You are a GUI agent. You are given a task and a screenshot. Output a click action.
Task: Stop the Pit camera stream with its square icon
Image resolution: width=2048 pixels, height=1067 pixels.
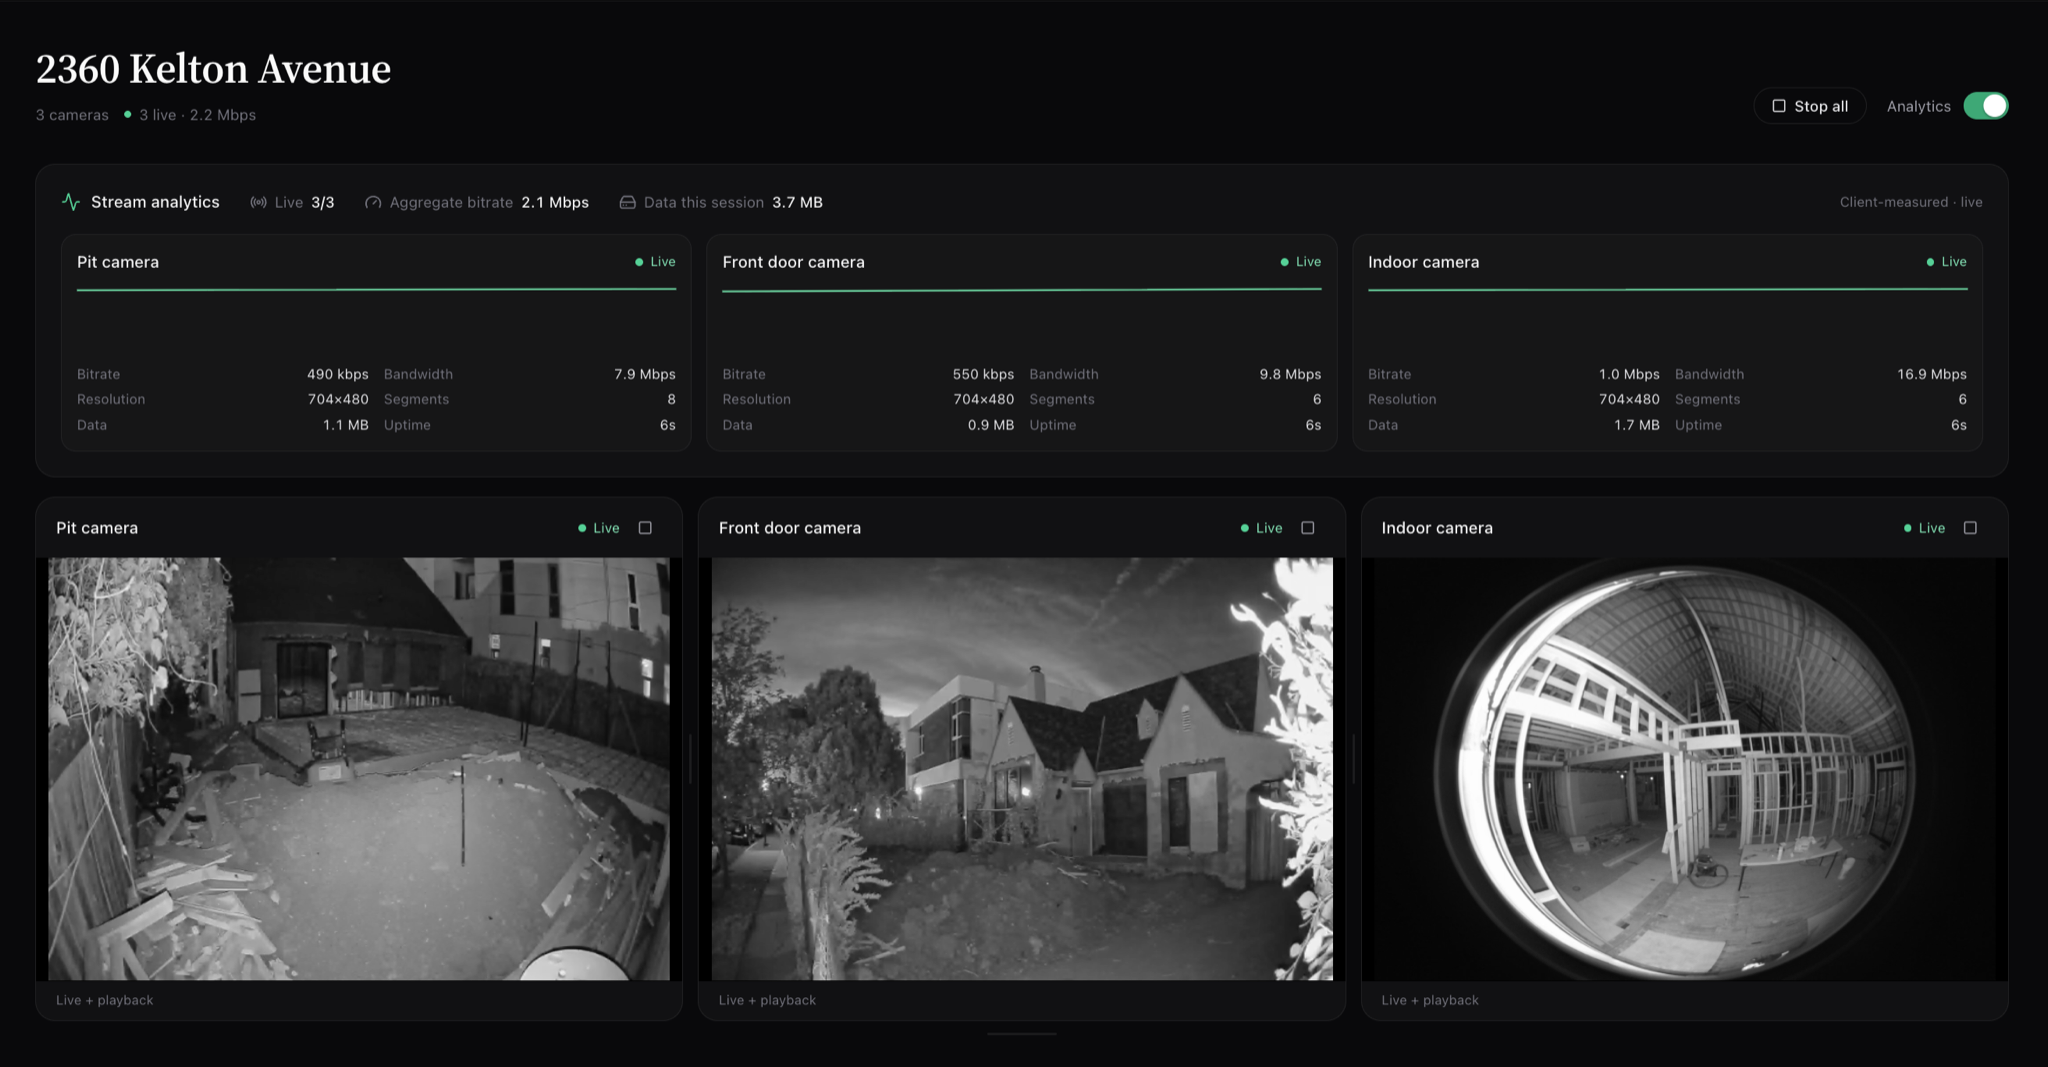645,528
